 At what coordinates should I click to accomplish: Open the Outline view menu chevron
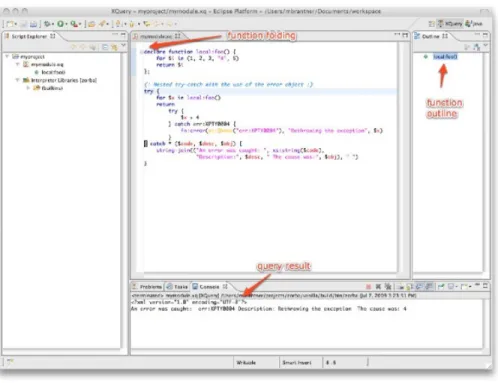click(x=485, y=46)
